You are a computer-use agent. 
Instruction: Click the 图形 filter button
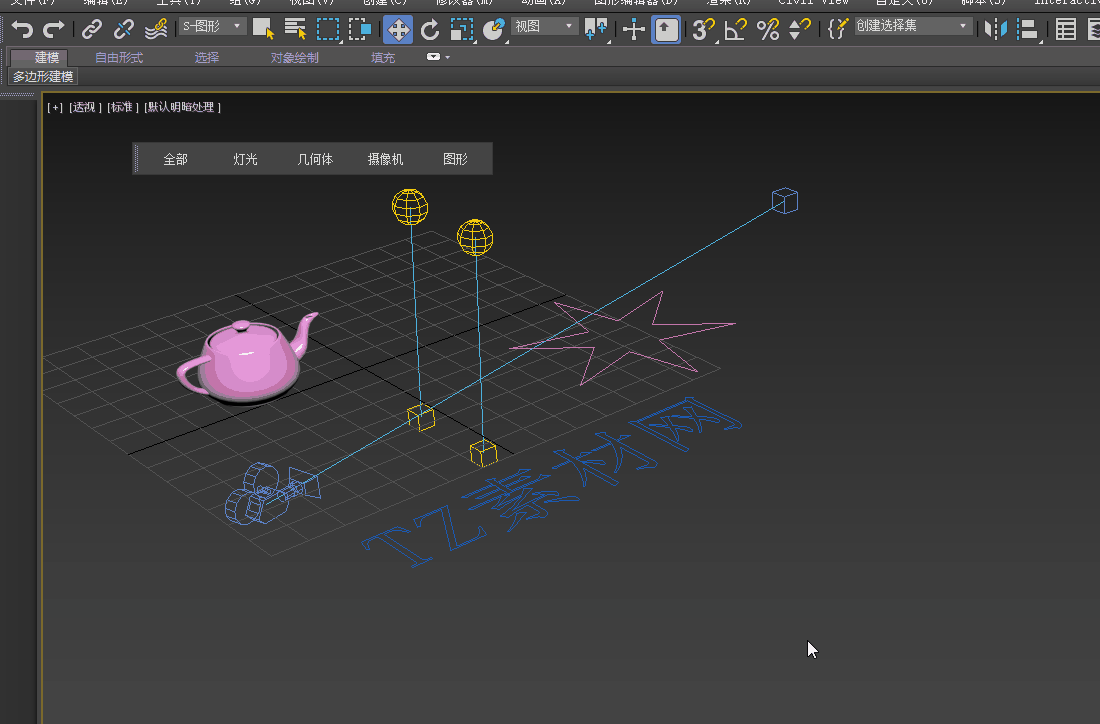455,159
